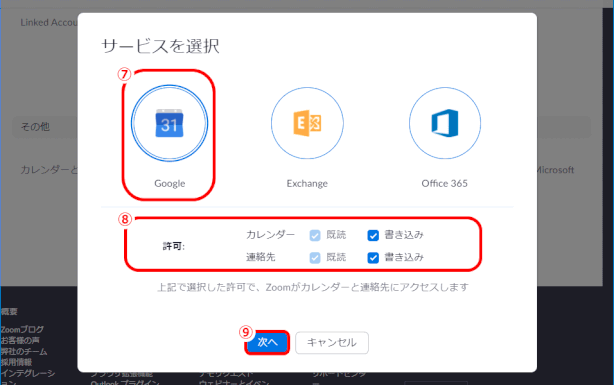
Task: Pick the Office 365 service icon
Action: pyautogui.click(x=445, y=123)
